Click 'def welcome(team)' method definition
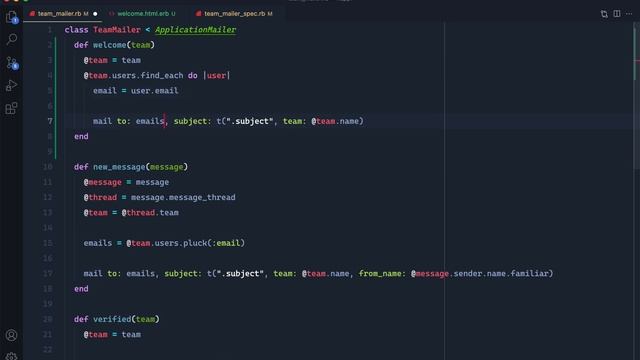The image size is (640, 360). pyautogui.click(x=114, y=45)
